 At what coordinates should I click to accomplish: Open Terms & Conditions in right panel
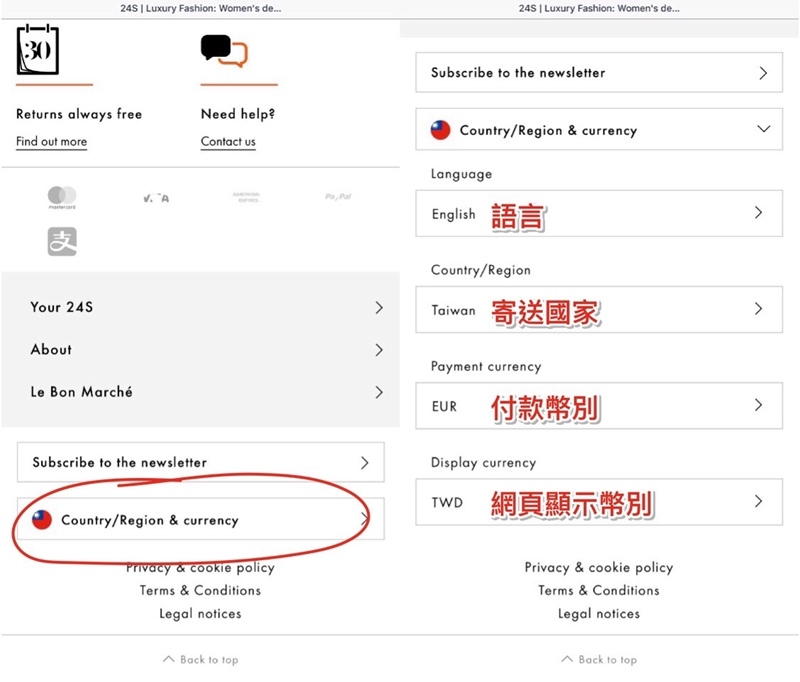(599, 591)
